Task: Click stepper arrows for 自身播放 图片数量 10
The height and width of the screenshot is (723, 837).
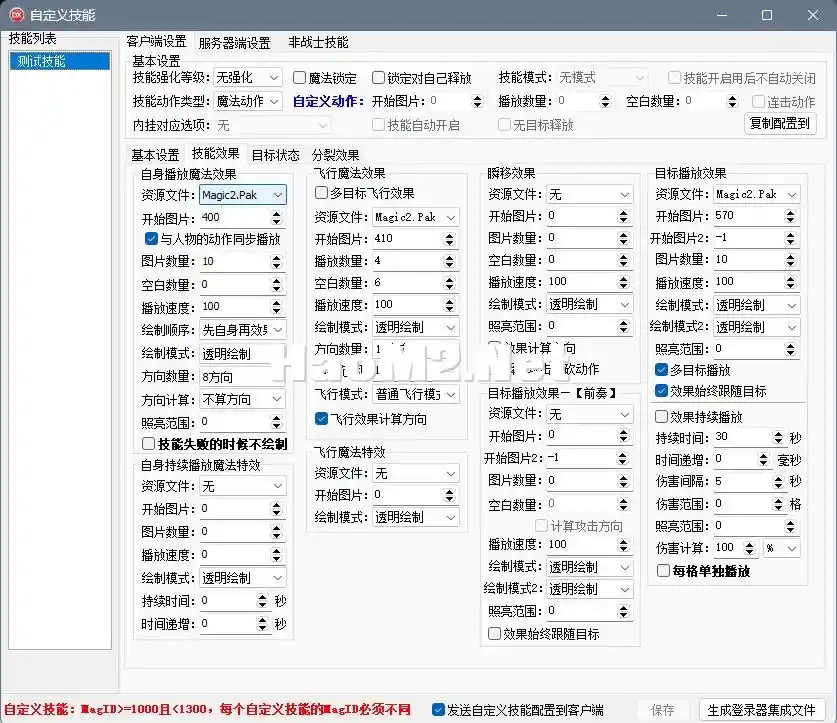Action: 276,262
